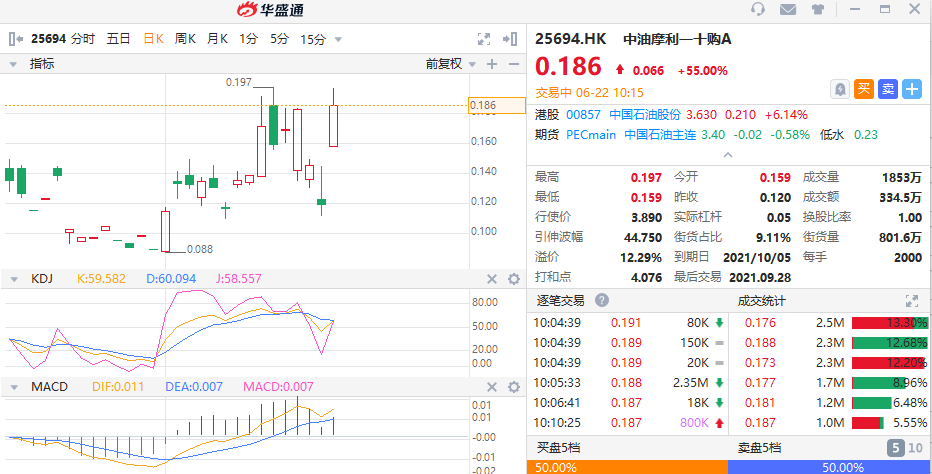
Task: Toggle fullscreen chart expand icon
Action: [484, 39]
